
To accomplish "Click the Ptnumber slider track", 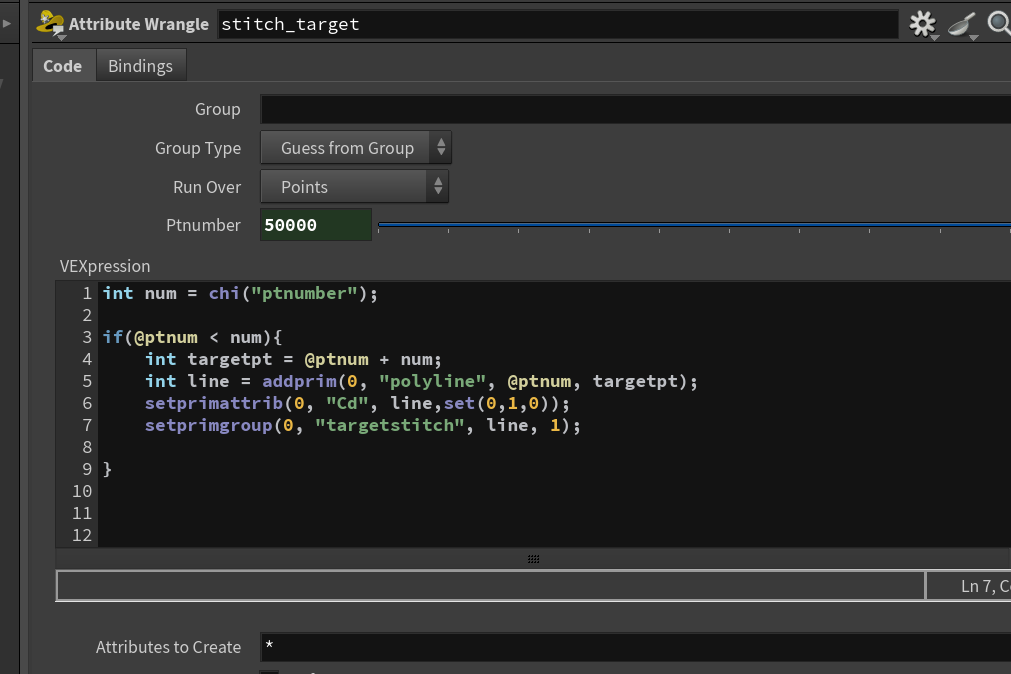I will [694, 225].
